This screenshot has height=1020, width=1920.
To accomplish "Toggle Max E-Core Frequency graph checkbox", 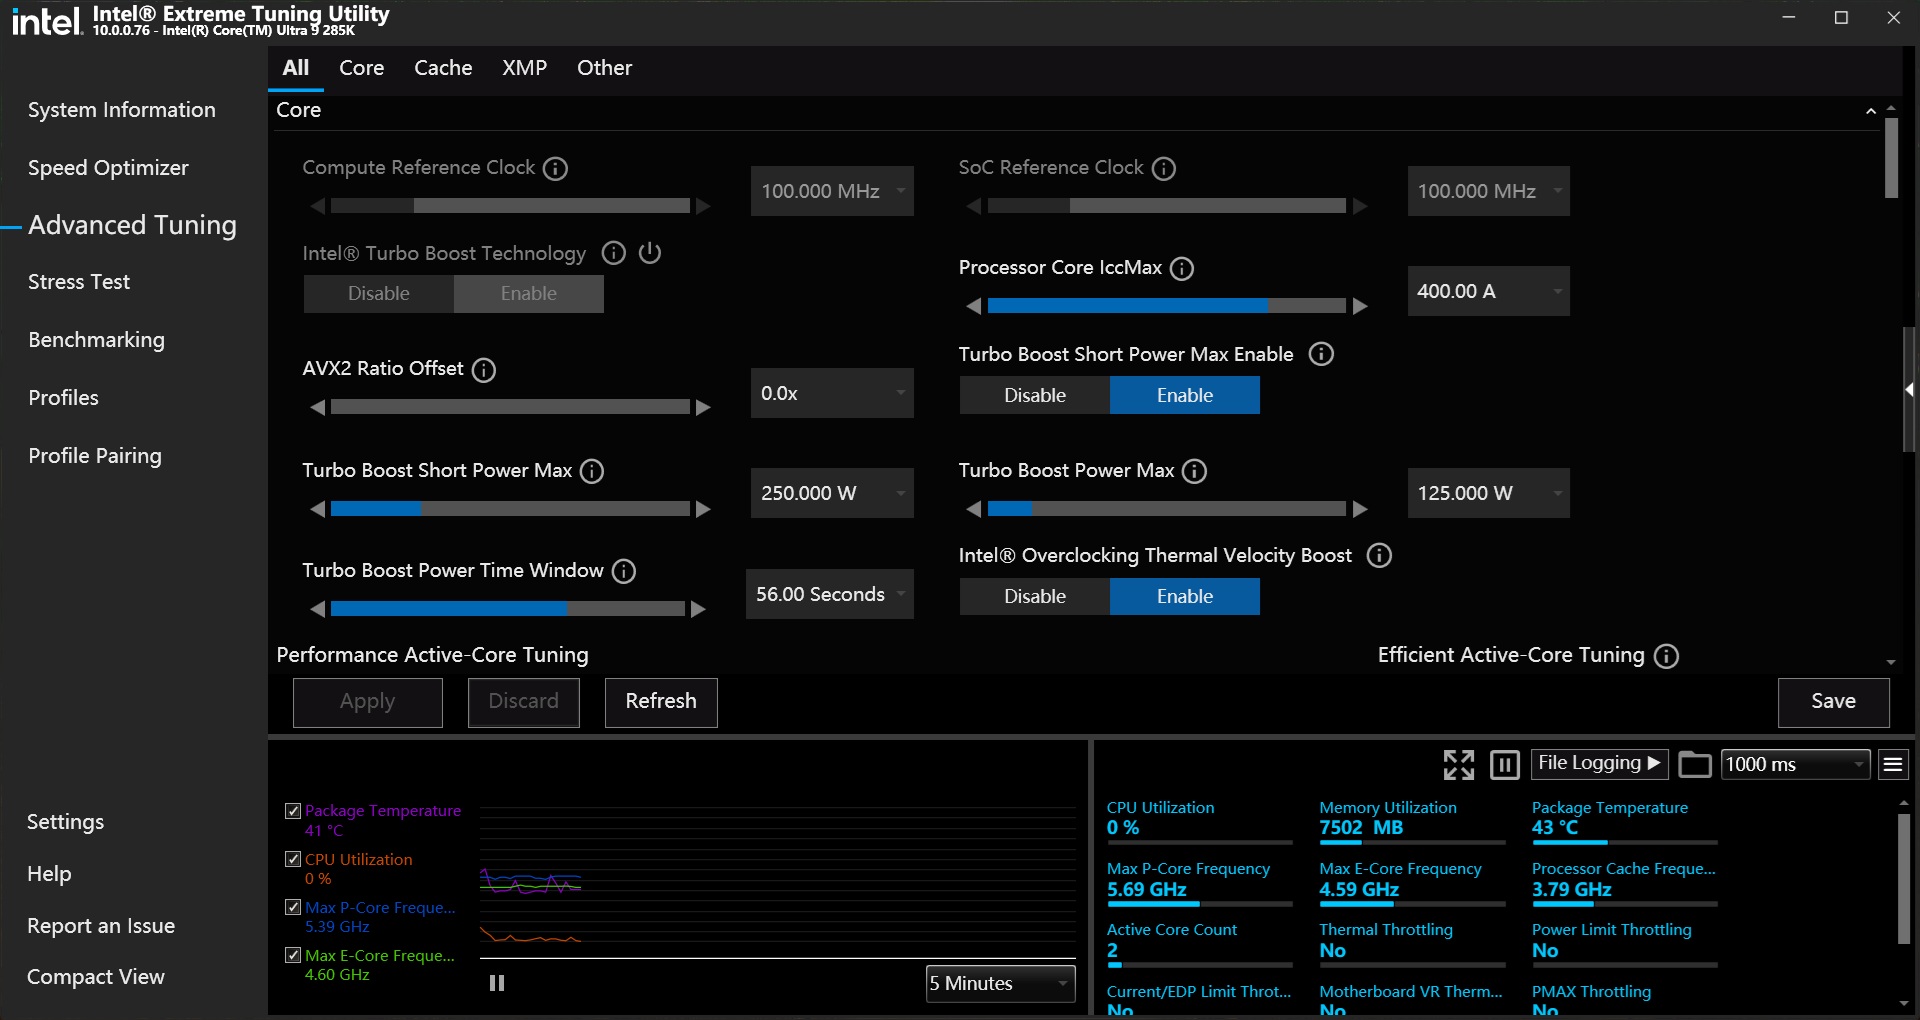I will click(293, 955).
